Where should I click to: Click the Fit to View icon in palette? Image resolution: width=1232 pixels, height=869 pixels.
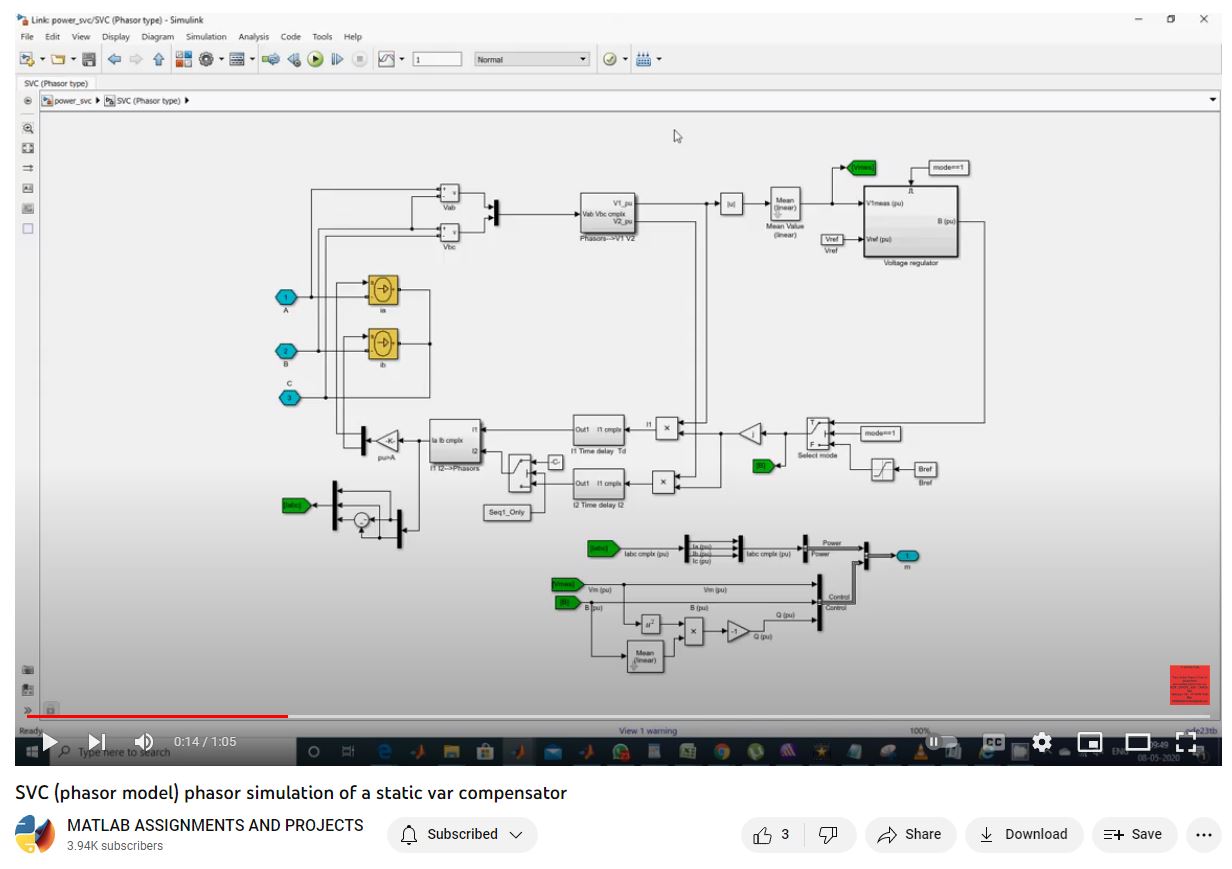[28, 148]
